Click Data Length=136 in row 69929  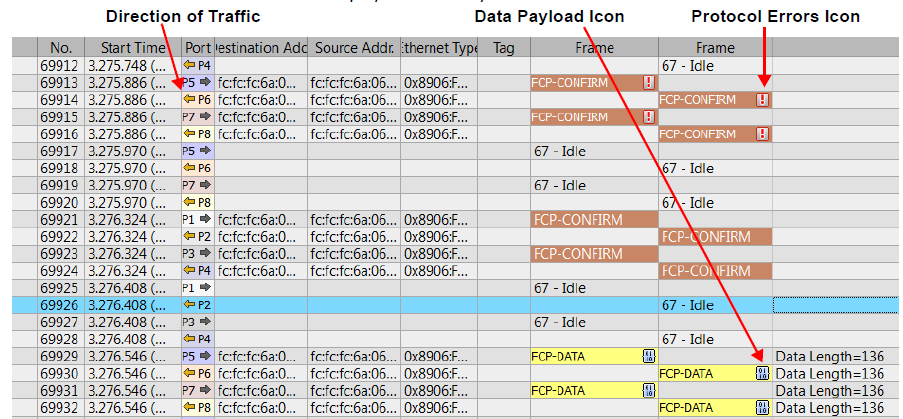coord(830,356)
